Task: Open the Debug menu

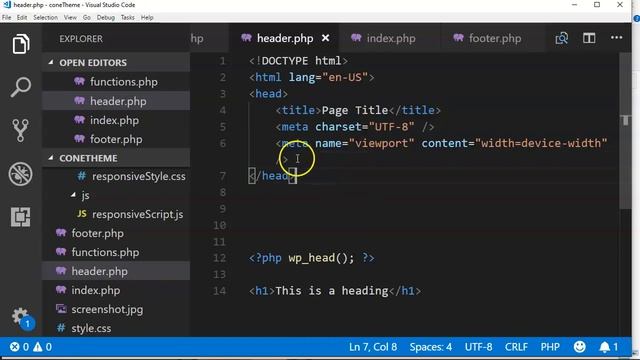Action: [106, 18]
